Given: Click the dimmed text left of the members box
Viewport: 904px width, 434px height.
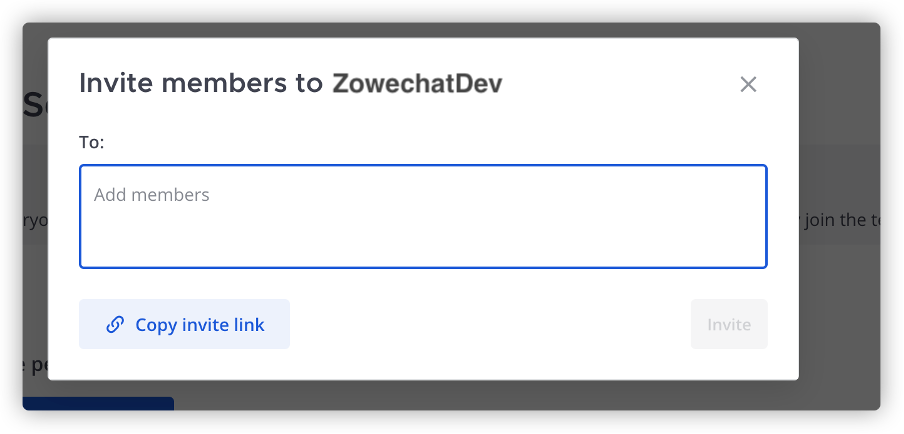Looking at the screenshot, I should pos(35,220).
